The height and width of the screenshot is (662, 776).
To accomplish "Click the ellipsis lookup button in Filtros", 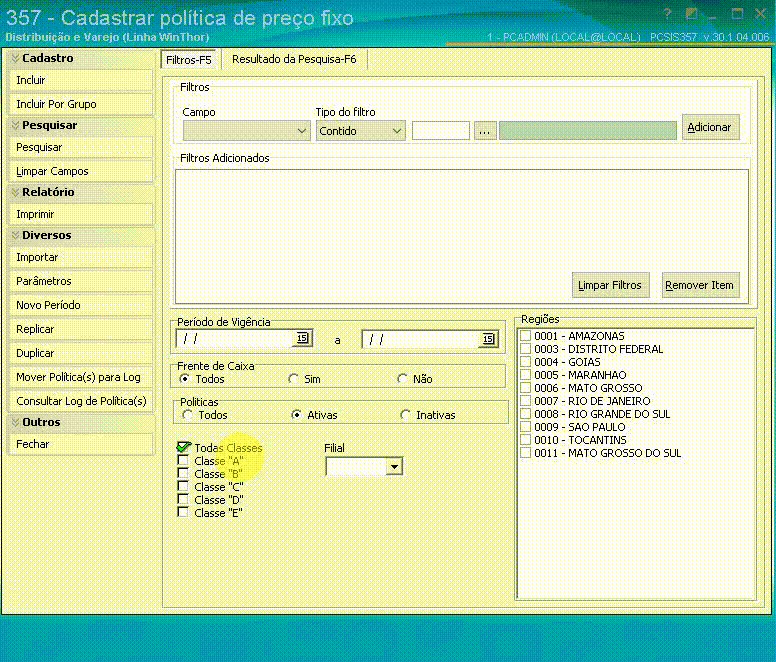I will (x=485, y=131).
